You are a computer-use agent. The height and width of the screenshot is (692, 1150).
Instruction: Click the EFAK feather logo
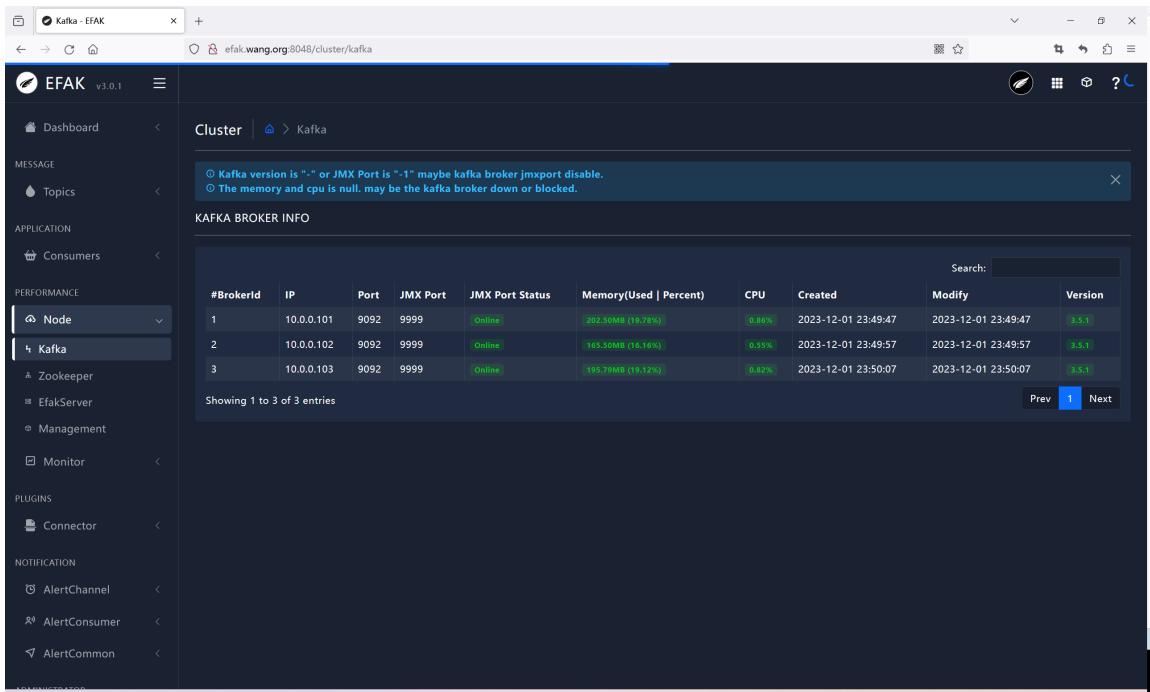(27, 83)
